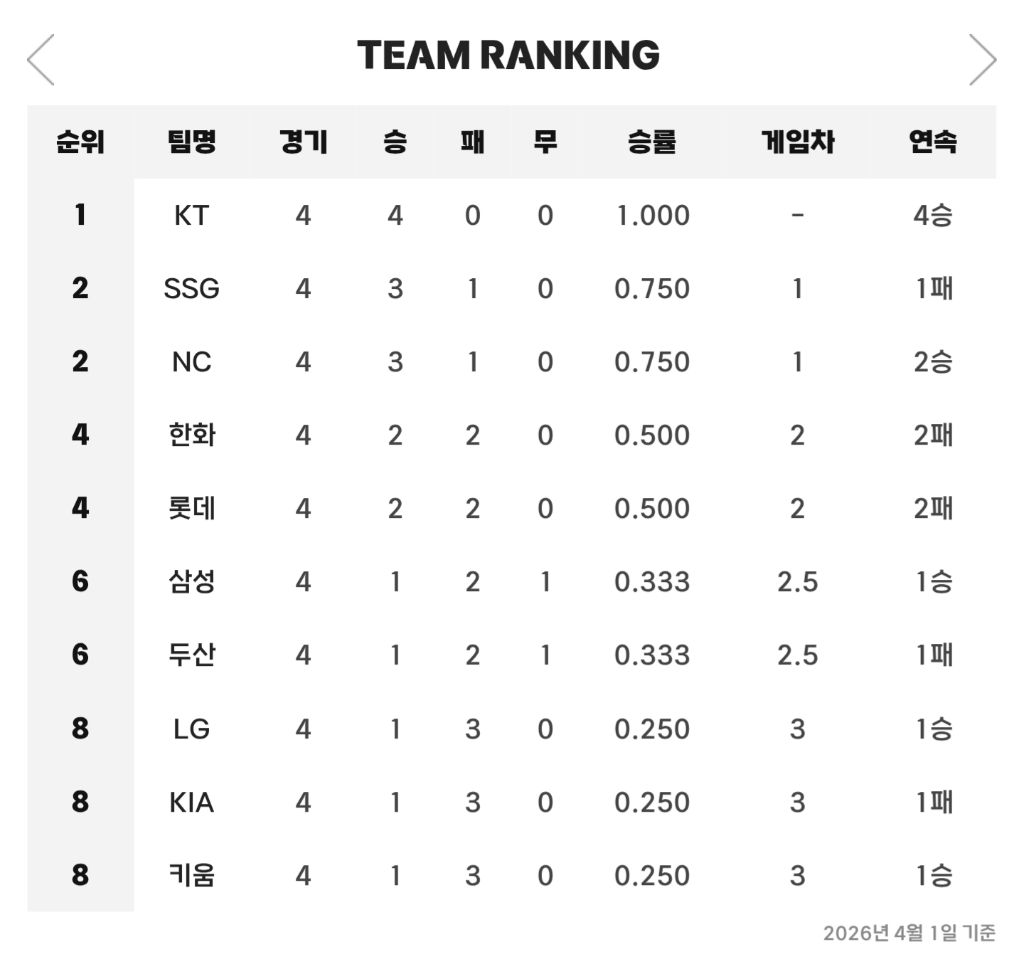Click the 두산 team name
Image resolution: width=1024 pixels, height=969 pixels.
tap(191, 655)
